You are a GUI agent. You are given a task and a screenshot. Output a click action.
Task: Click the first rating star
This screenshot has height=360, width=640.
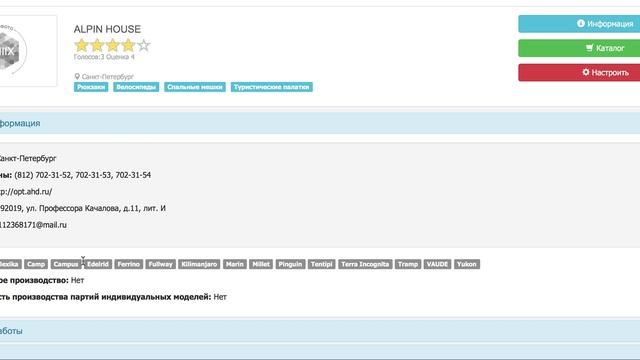pyautogui.click(x=82, y=45)
